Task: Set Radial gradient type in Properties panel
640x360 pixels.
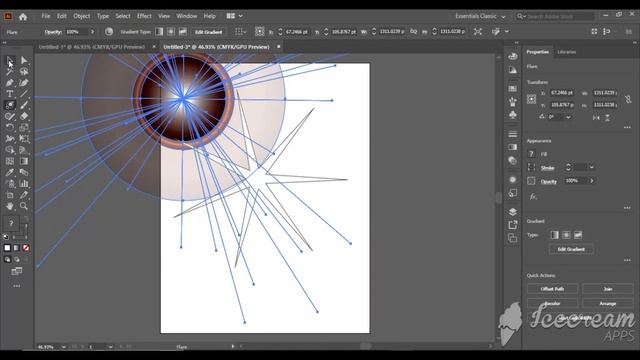Action: click(x=566, y=235)
